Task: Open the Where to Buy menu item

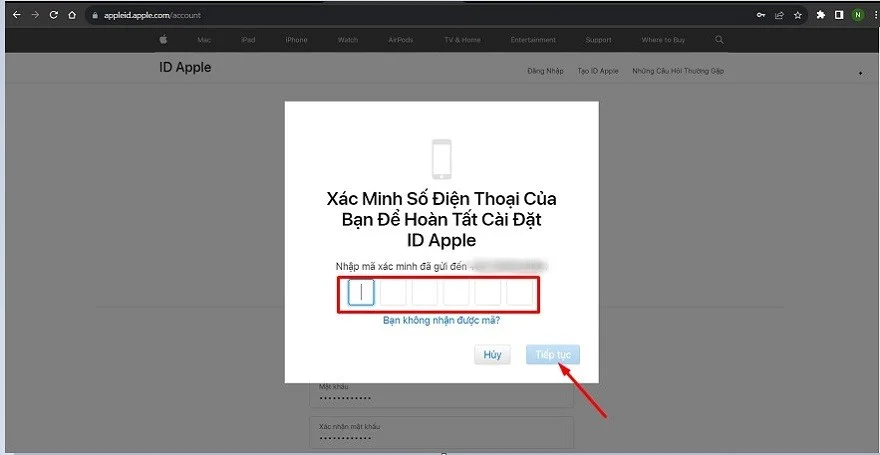Action: pyautogui.click(x=663, y=40)
